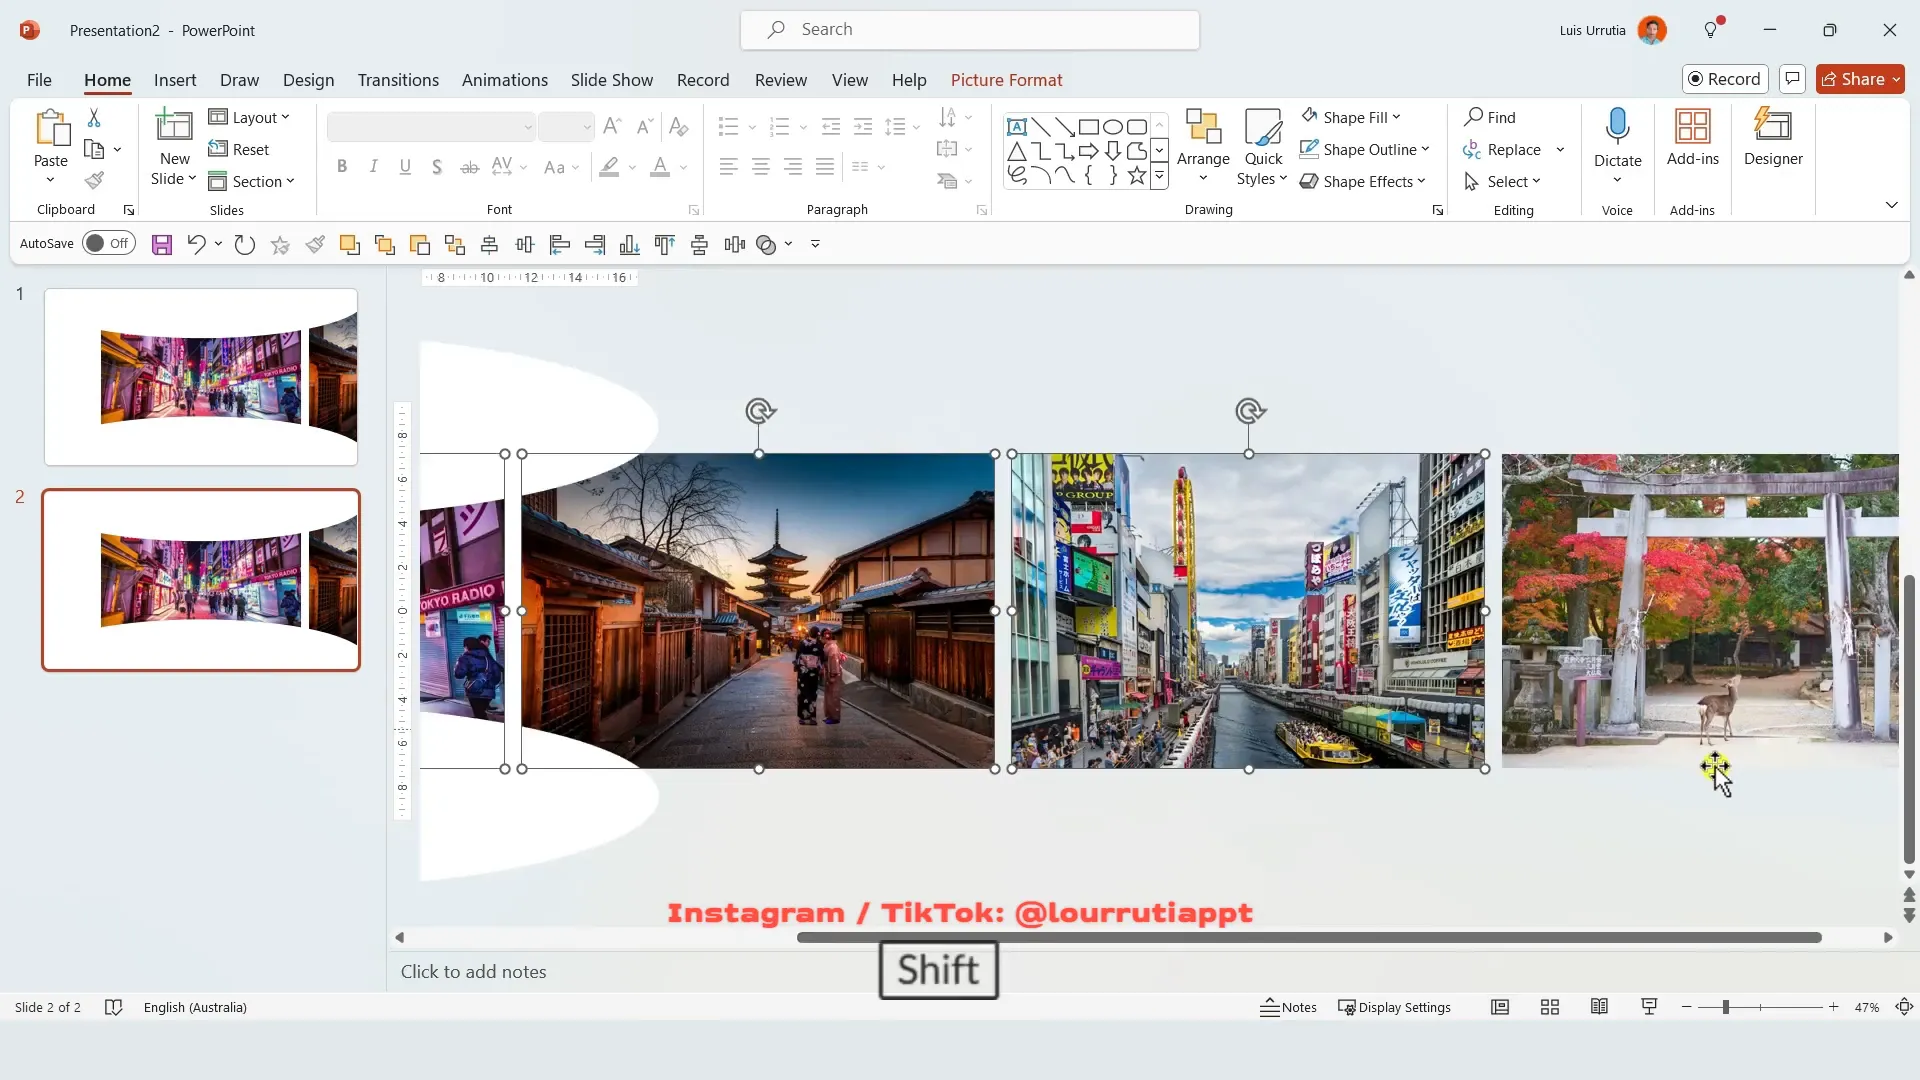The image size is (1920, 1080).
Task: Click the zoom slider handle
Action: coord(1725,1007)
